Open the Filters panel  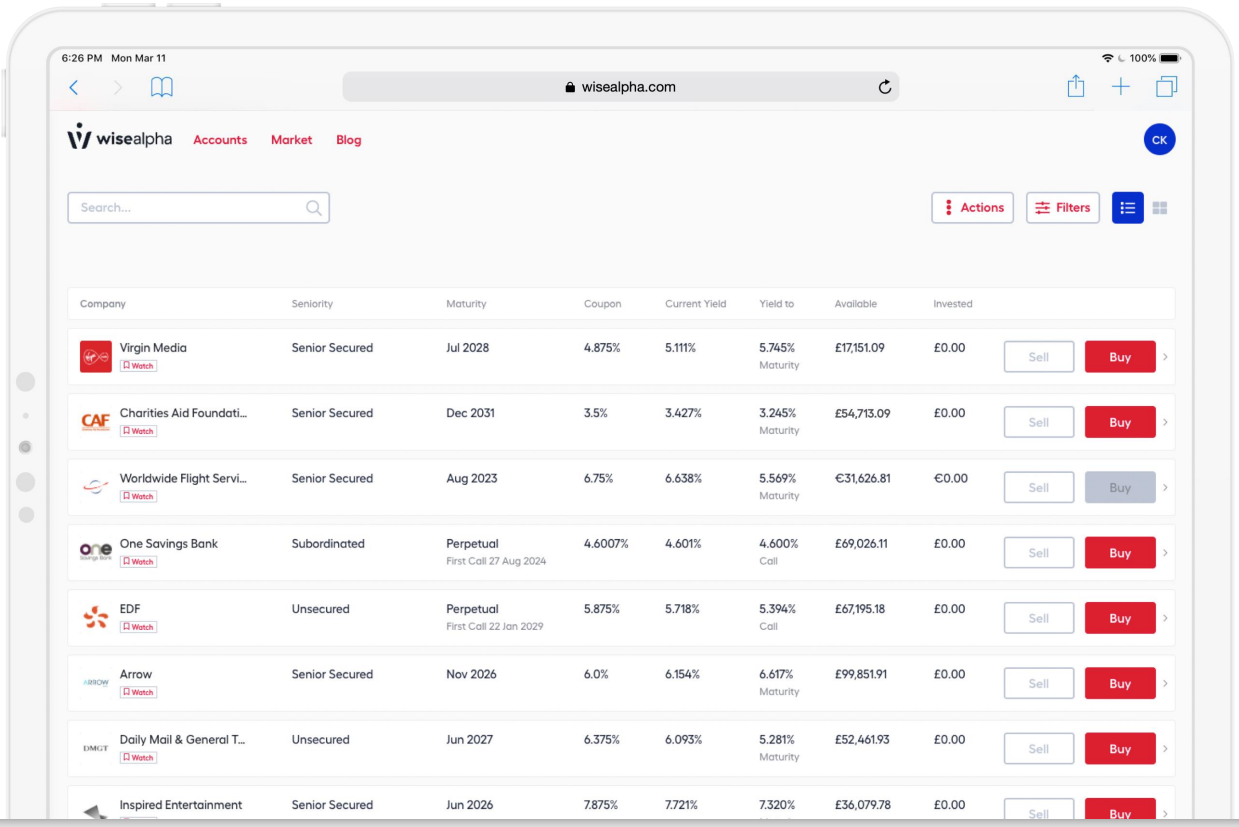point(1063,208)
